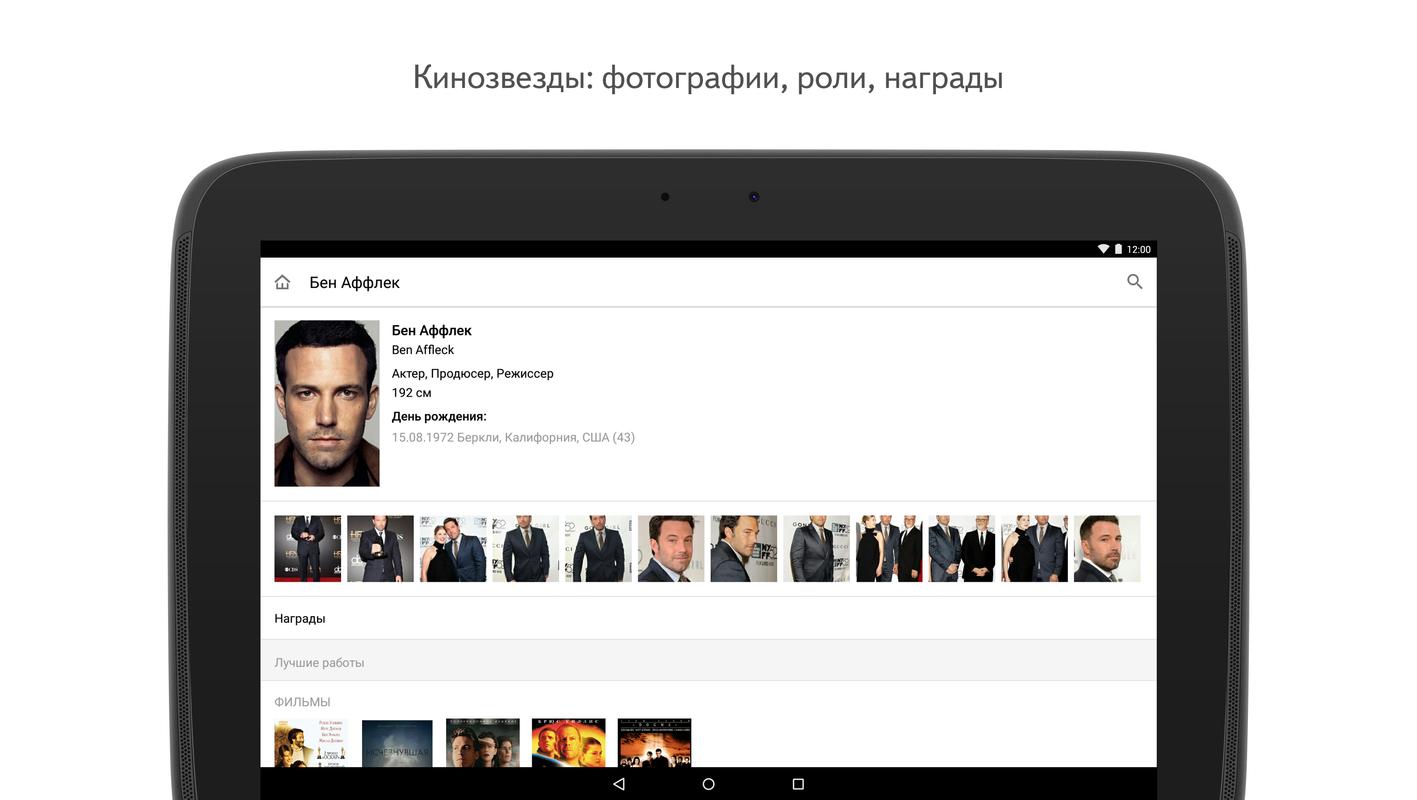
Task: Tap the Wi-Fi status icon
Action: click(1103, 249)
